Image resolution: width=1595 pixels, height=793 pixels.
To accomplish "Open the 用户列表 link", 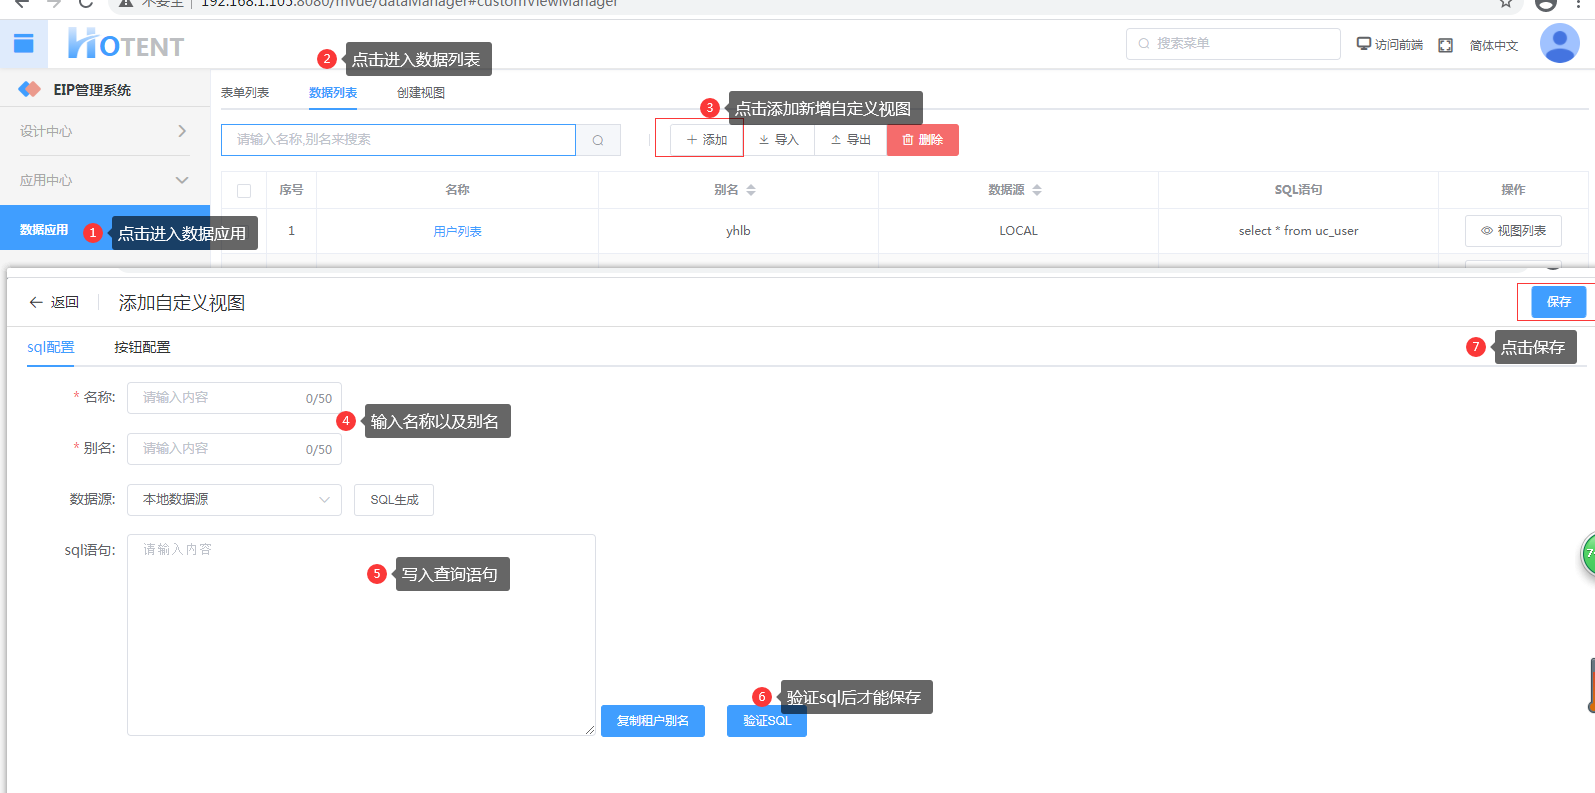I will 457,231.
